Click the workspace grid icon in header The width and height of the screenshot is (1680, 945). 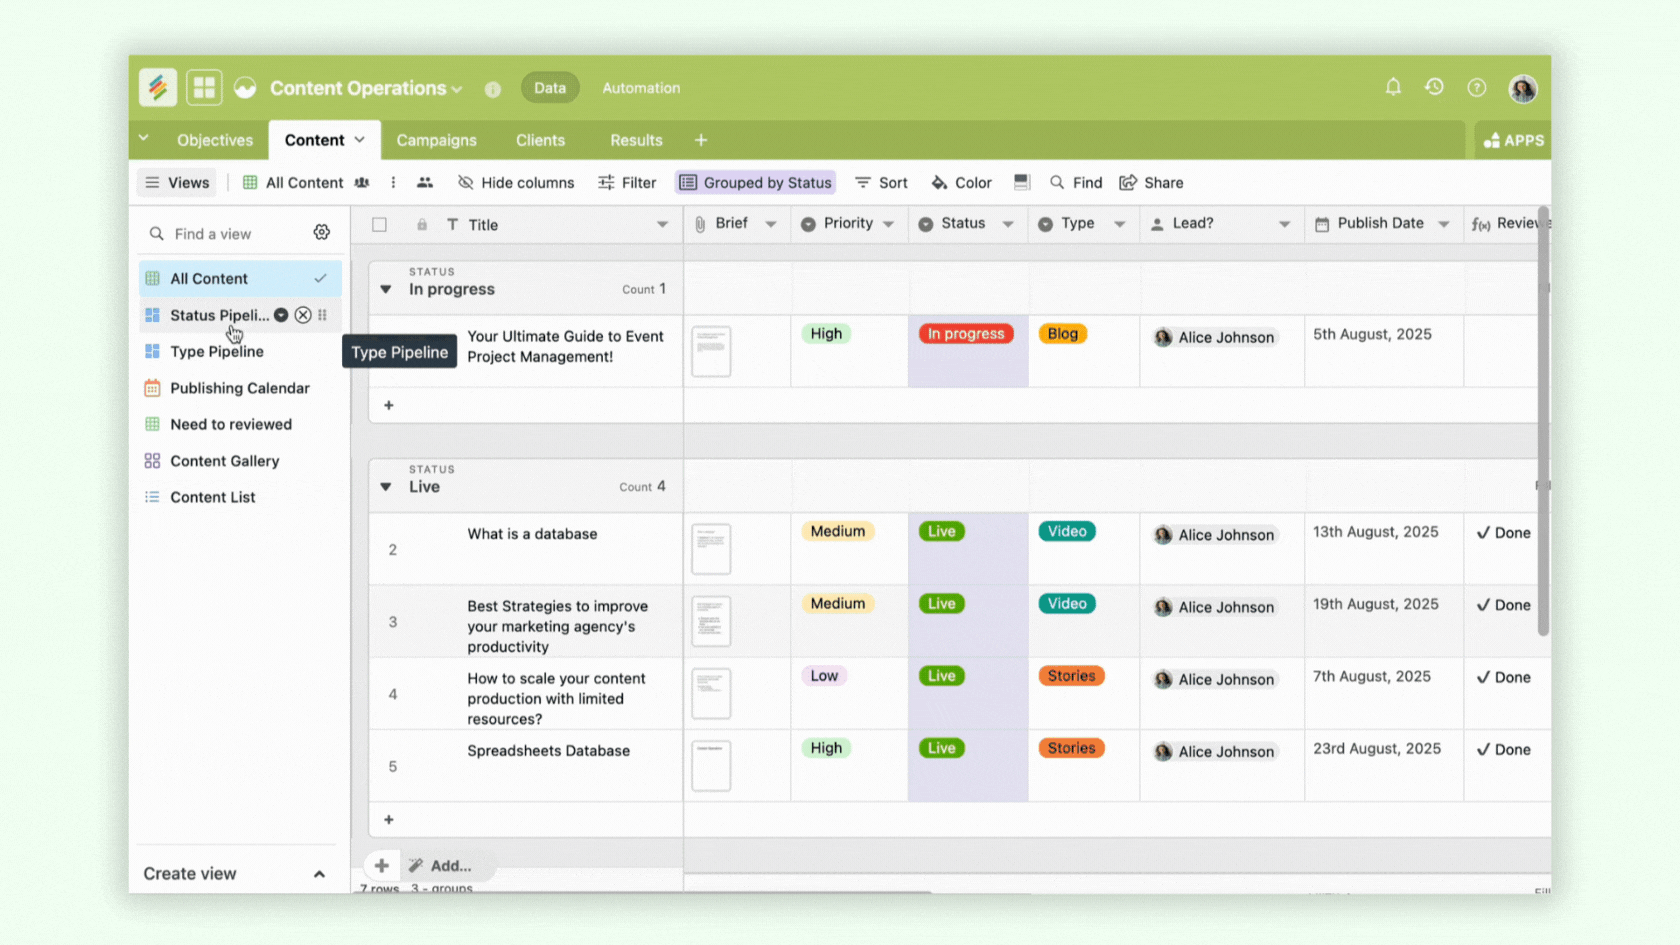click(x=204, y=88)
